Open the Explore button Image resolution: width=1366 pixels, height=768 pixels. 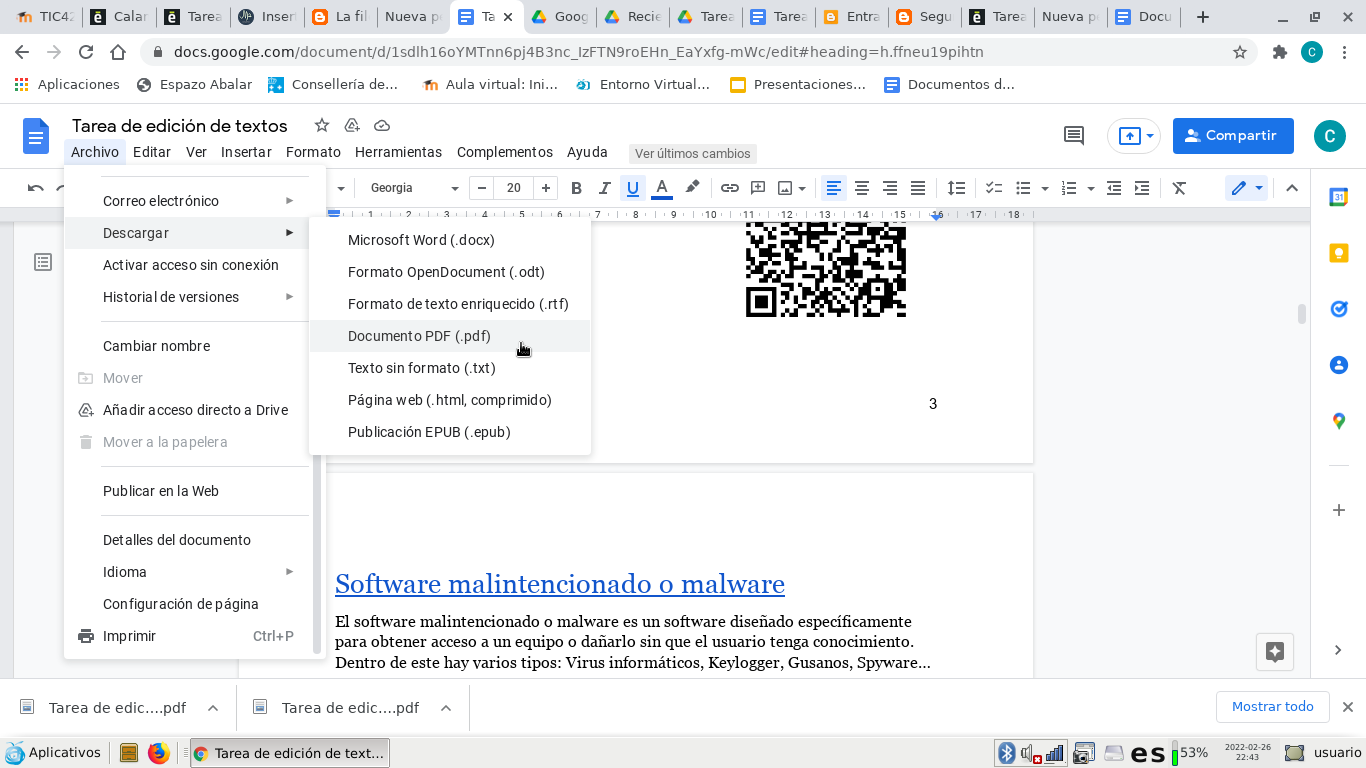tap(1275, 652)
